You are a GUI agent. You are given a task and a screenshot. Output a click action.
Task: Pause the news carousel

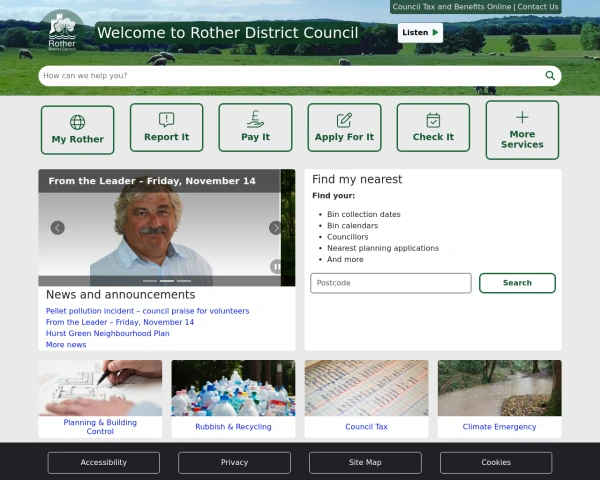[276, 266]
